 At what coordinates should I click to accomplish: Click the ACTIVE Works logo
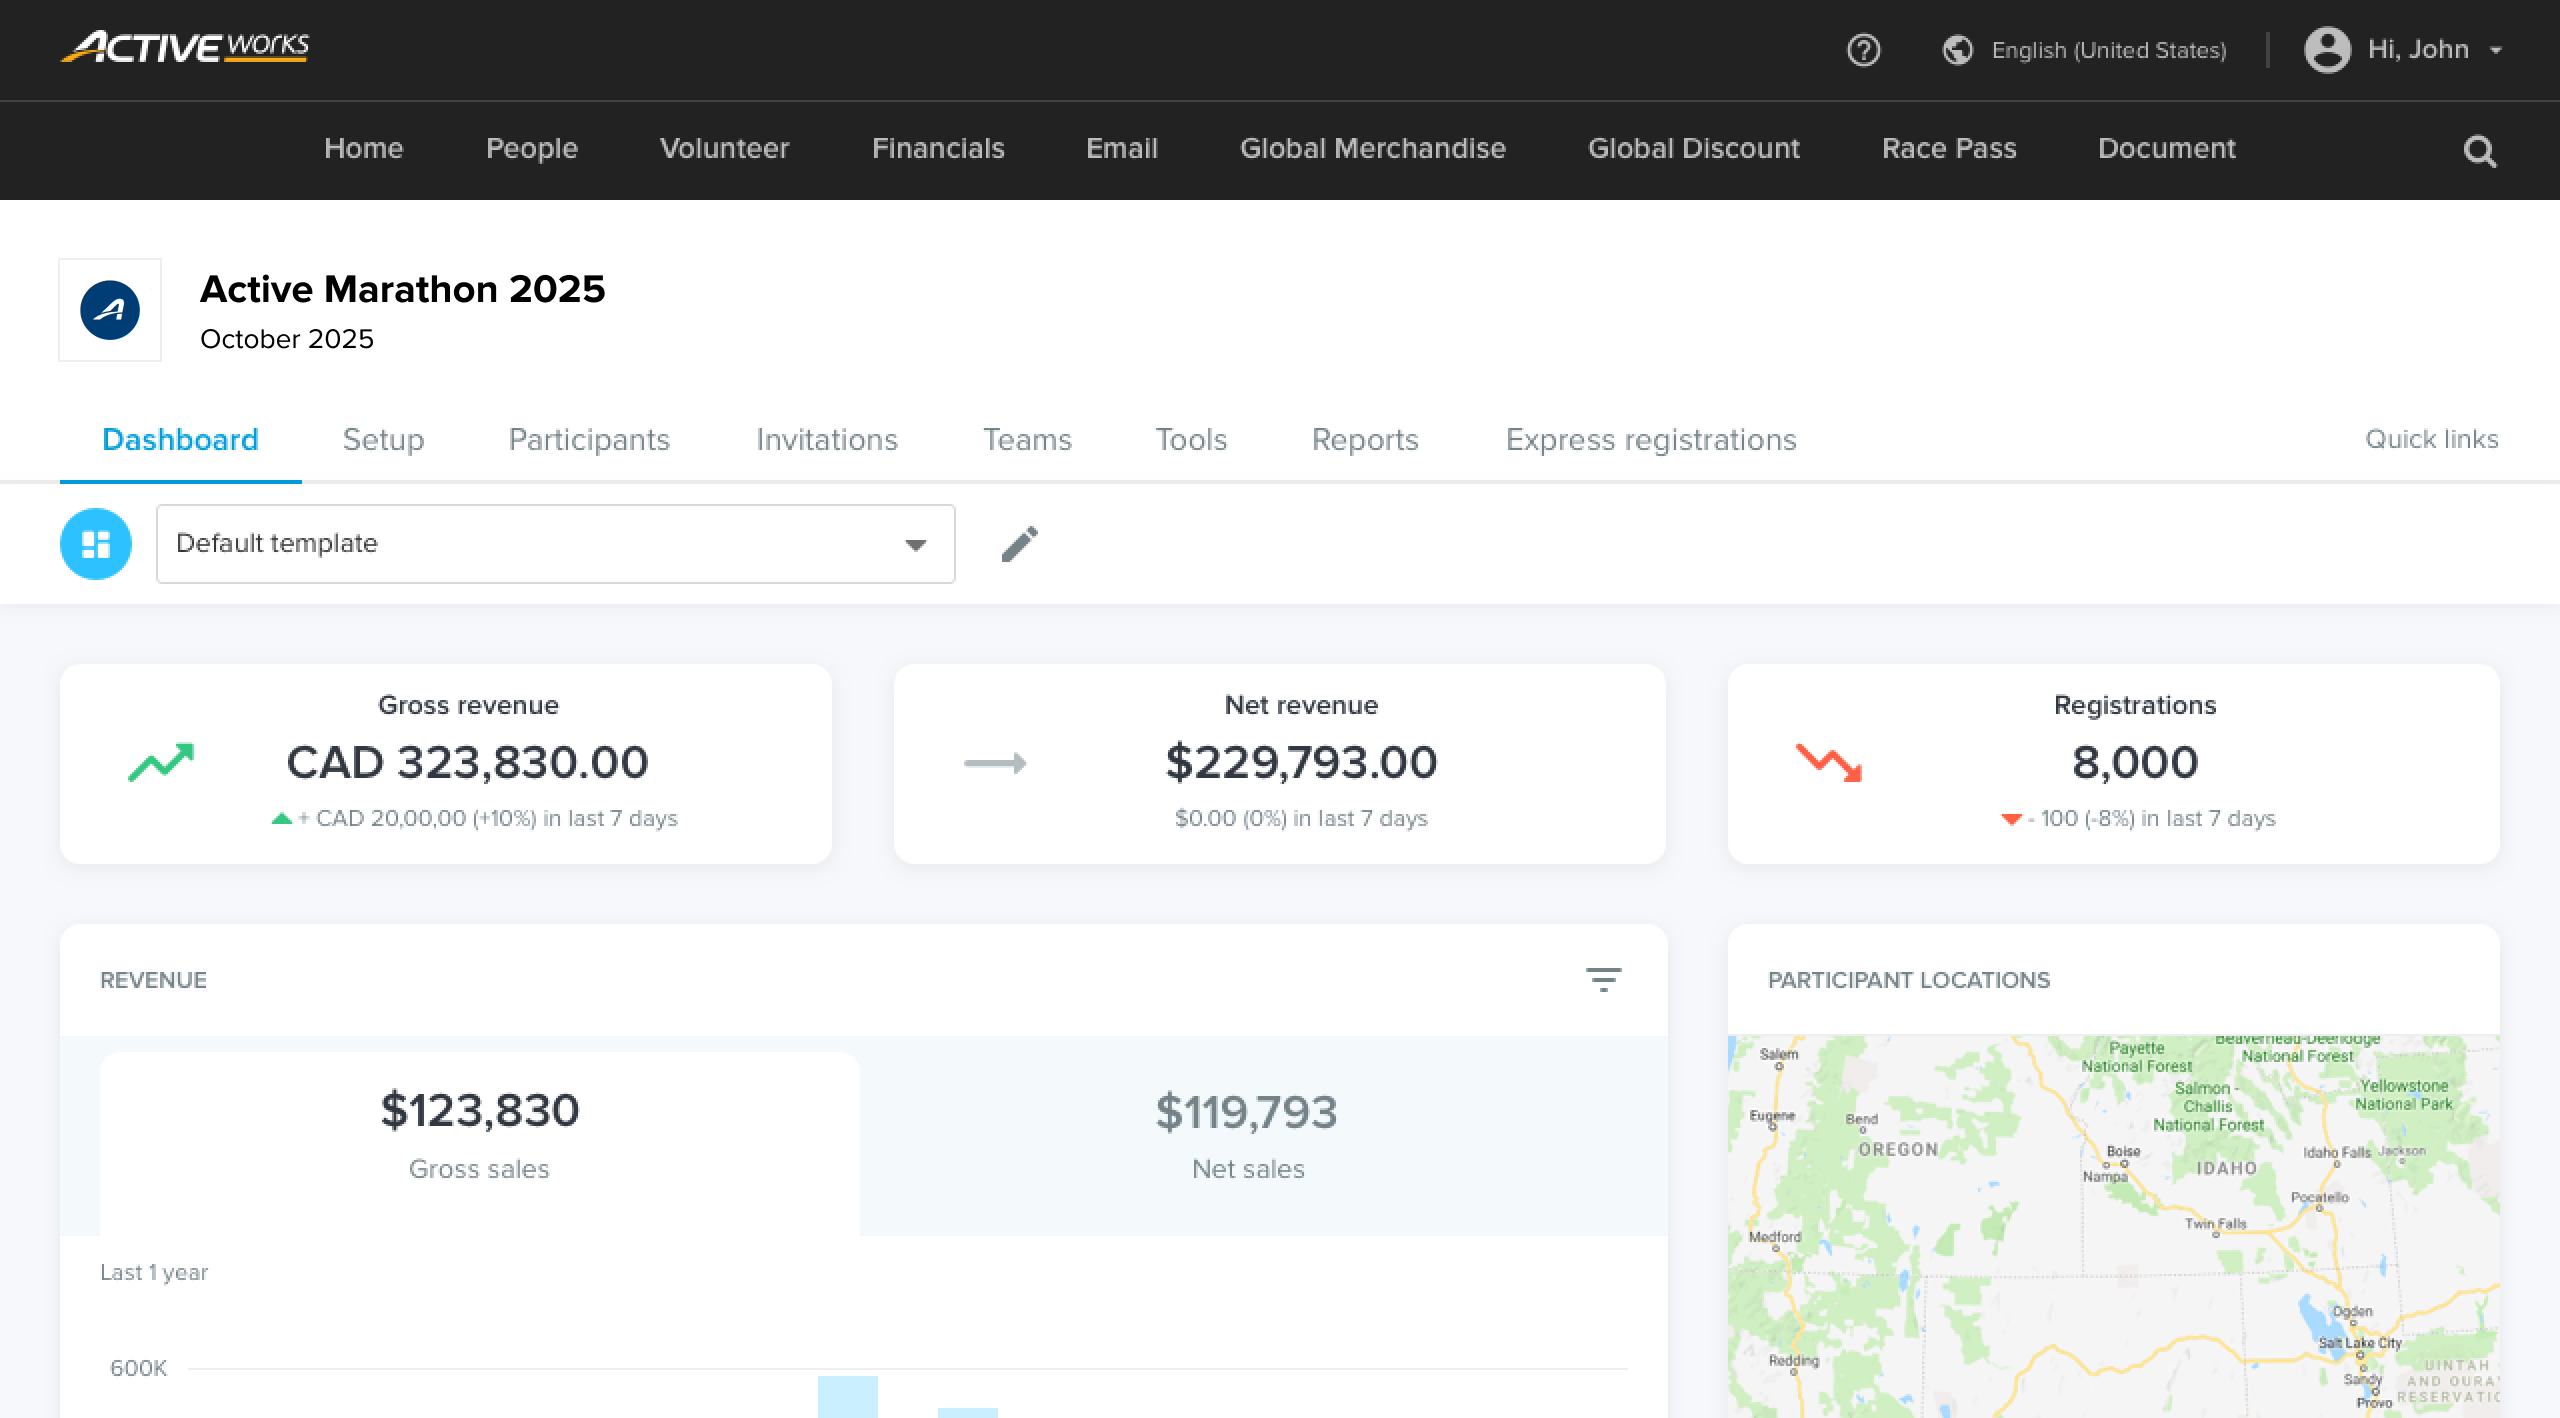(x=184, y=48)
